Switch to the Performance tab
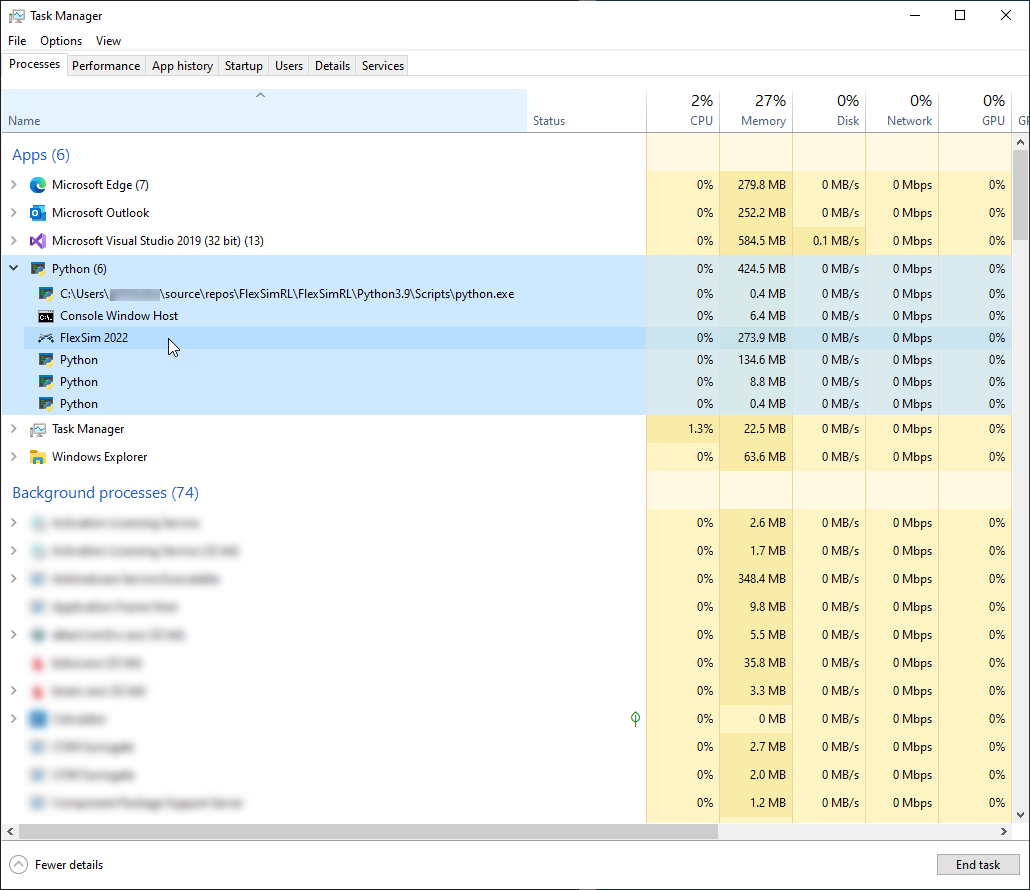 [106, 66]
